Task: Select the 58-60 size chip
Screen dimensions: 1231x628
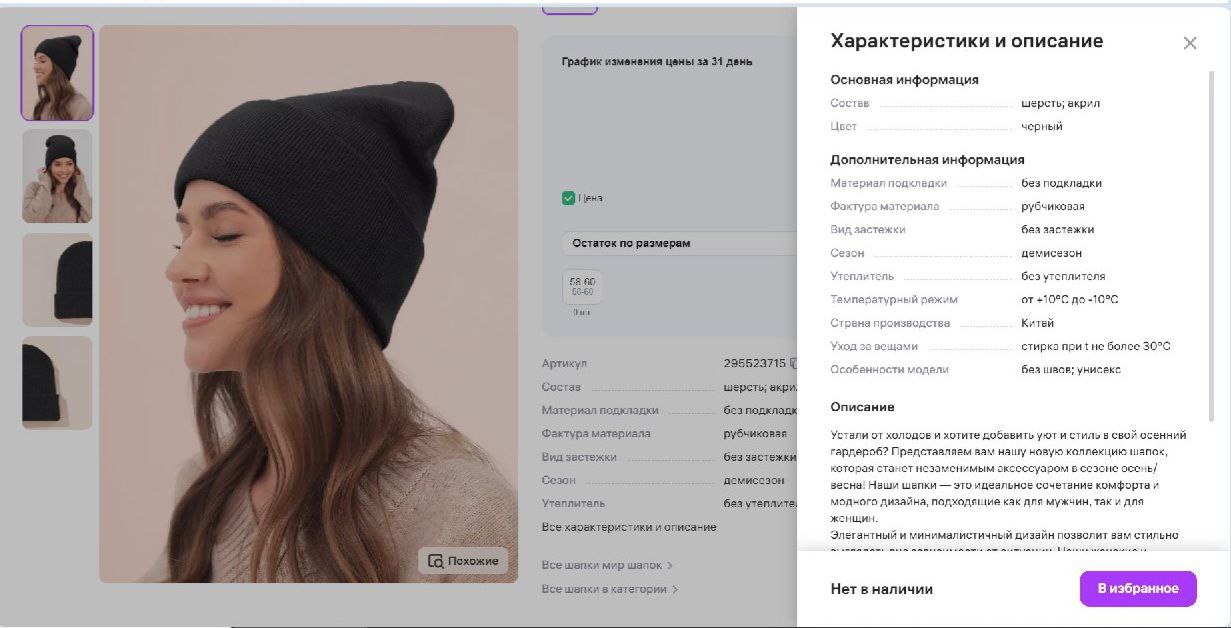Action: click(x=581, y=287)
